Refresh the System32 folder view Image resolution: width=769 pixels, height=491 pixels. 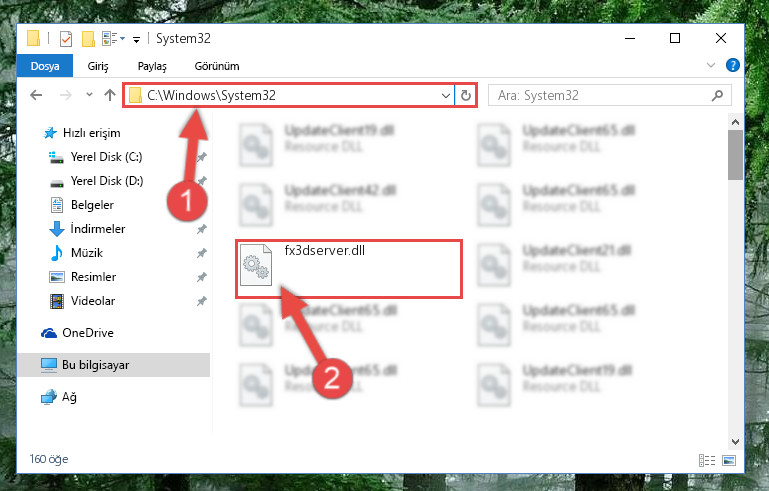[466, 95]
